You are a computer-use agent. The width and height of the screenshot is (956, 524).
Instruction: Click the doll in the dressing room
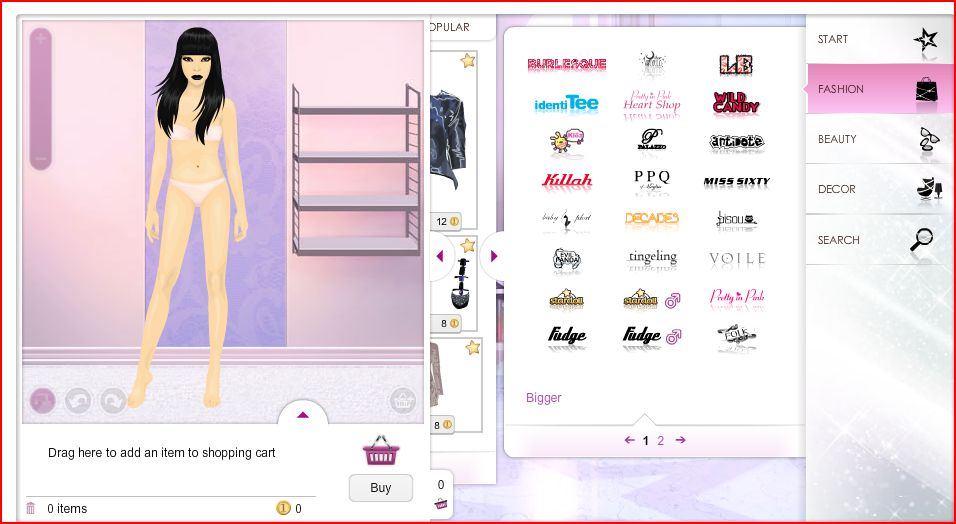coord(196,217)
